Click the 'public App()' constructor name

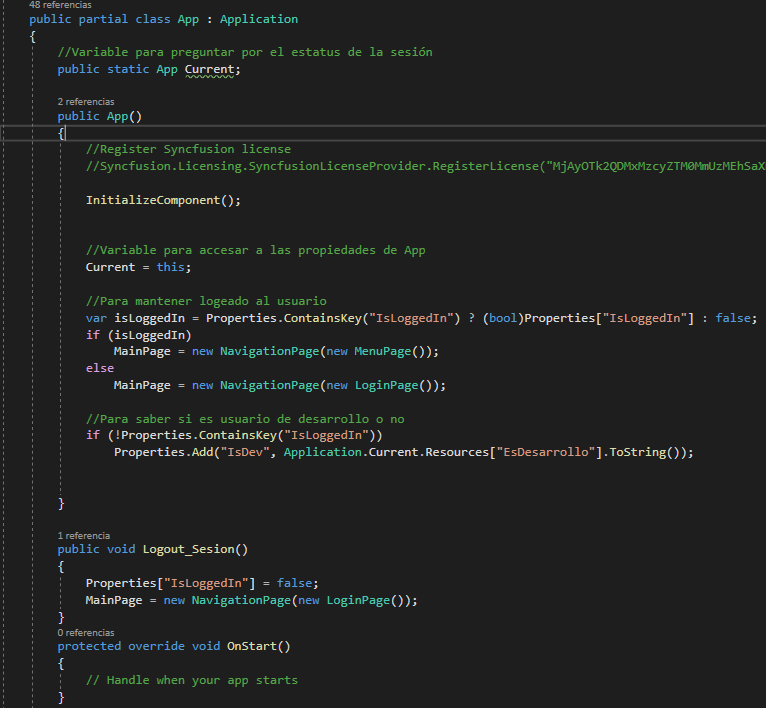click(x=117, y=116)
